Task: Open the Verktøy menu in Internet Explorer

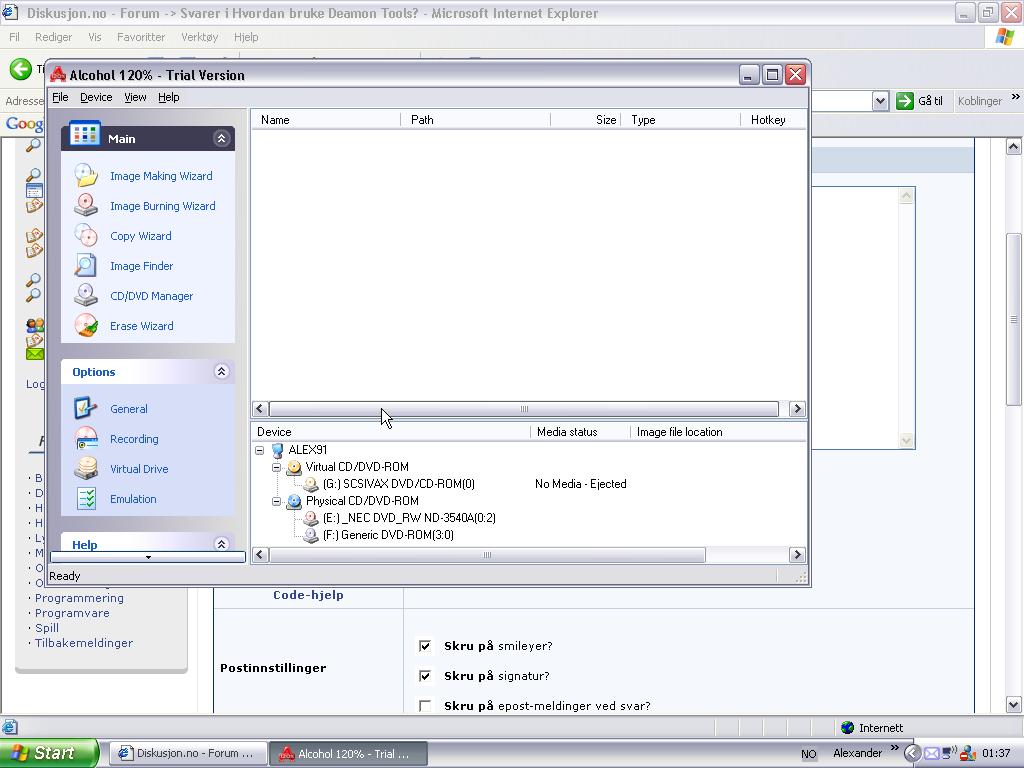Action: (200, 37)
